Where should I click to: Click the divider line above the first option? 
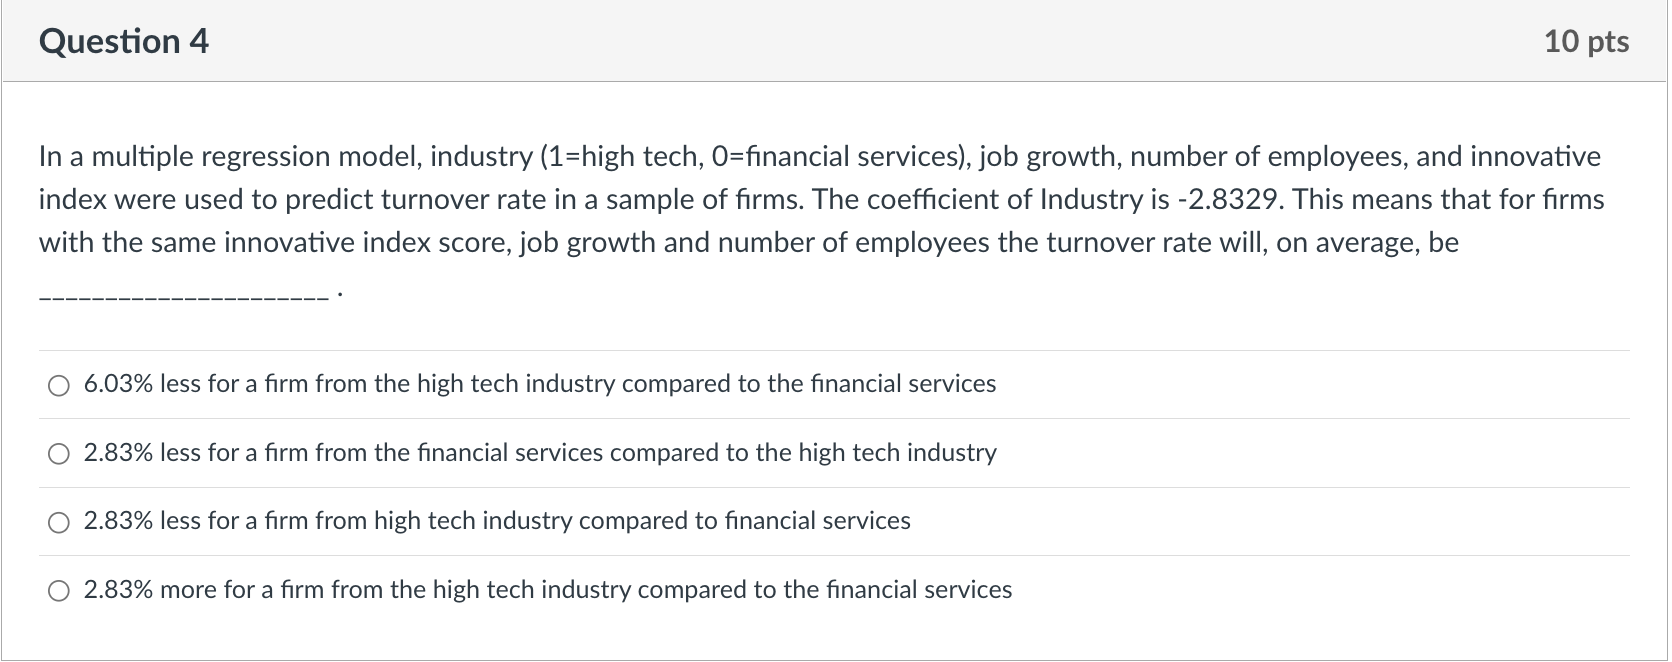(836, 351)
